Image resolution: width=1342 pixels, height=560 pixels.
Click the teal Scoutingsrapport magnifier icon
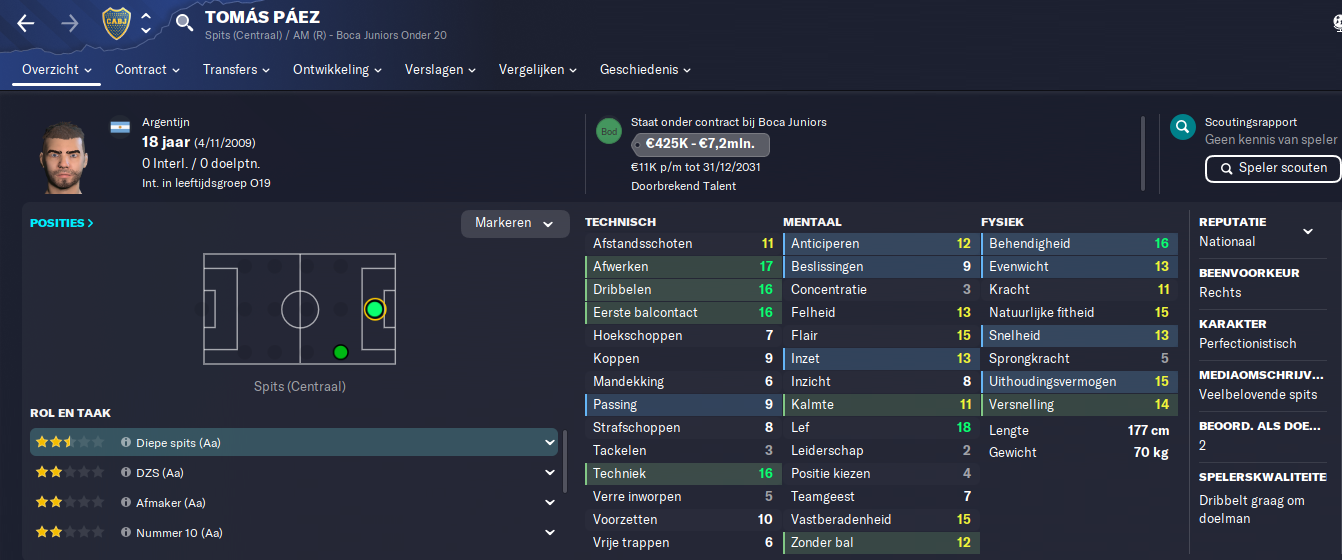click(1183, 127)
